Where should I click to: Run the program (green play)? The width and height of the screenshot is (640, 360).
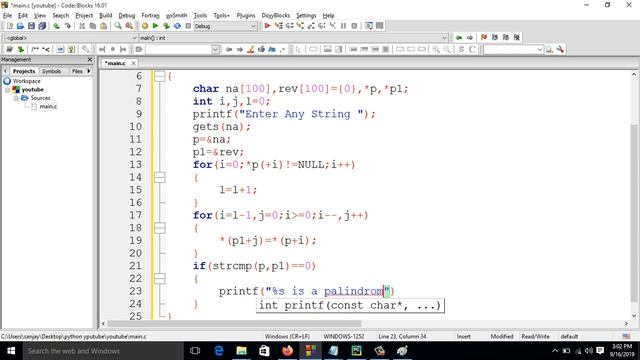coord(155,26)
